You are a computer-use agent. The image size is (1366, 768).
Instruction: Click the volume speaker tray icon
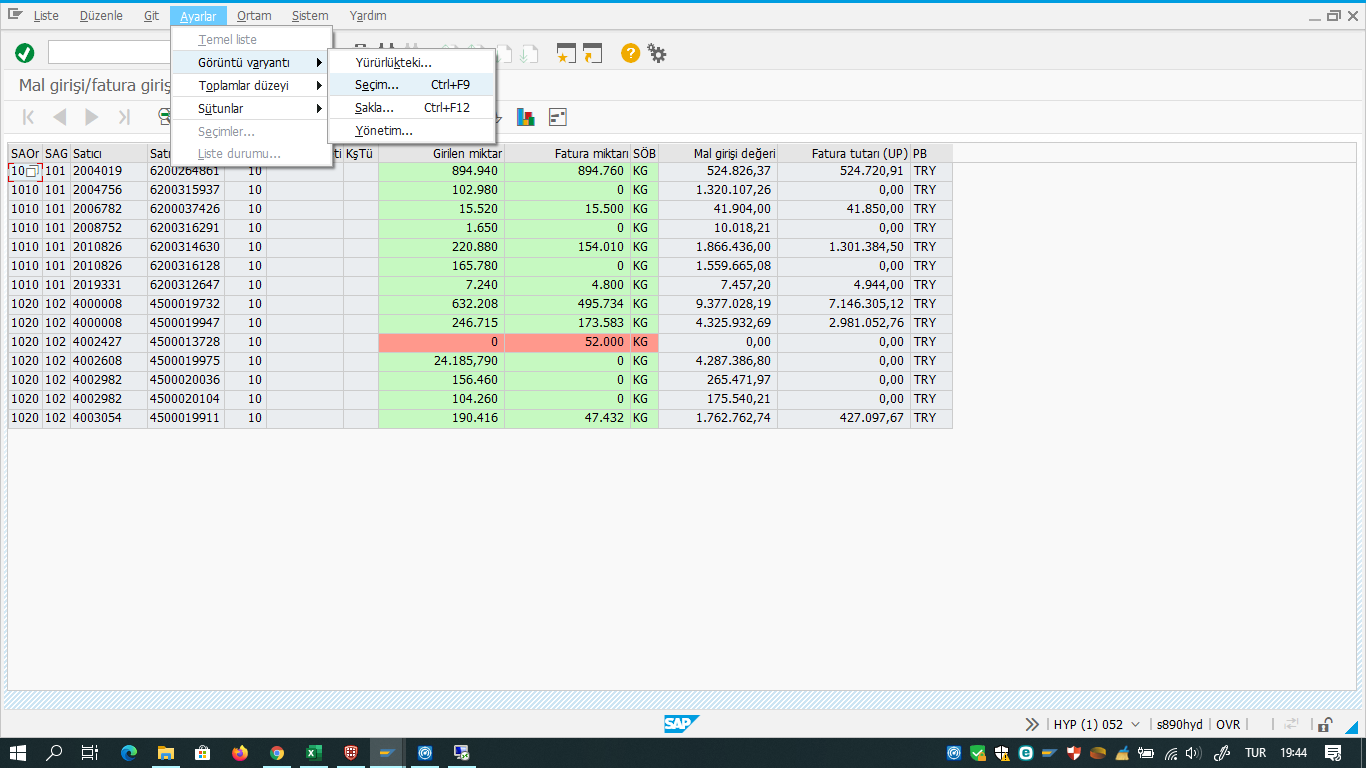1195,753
